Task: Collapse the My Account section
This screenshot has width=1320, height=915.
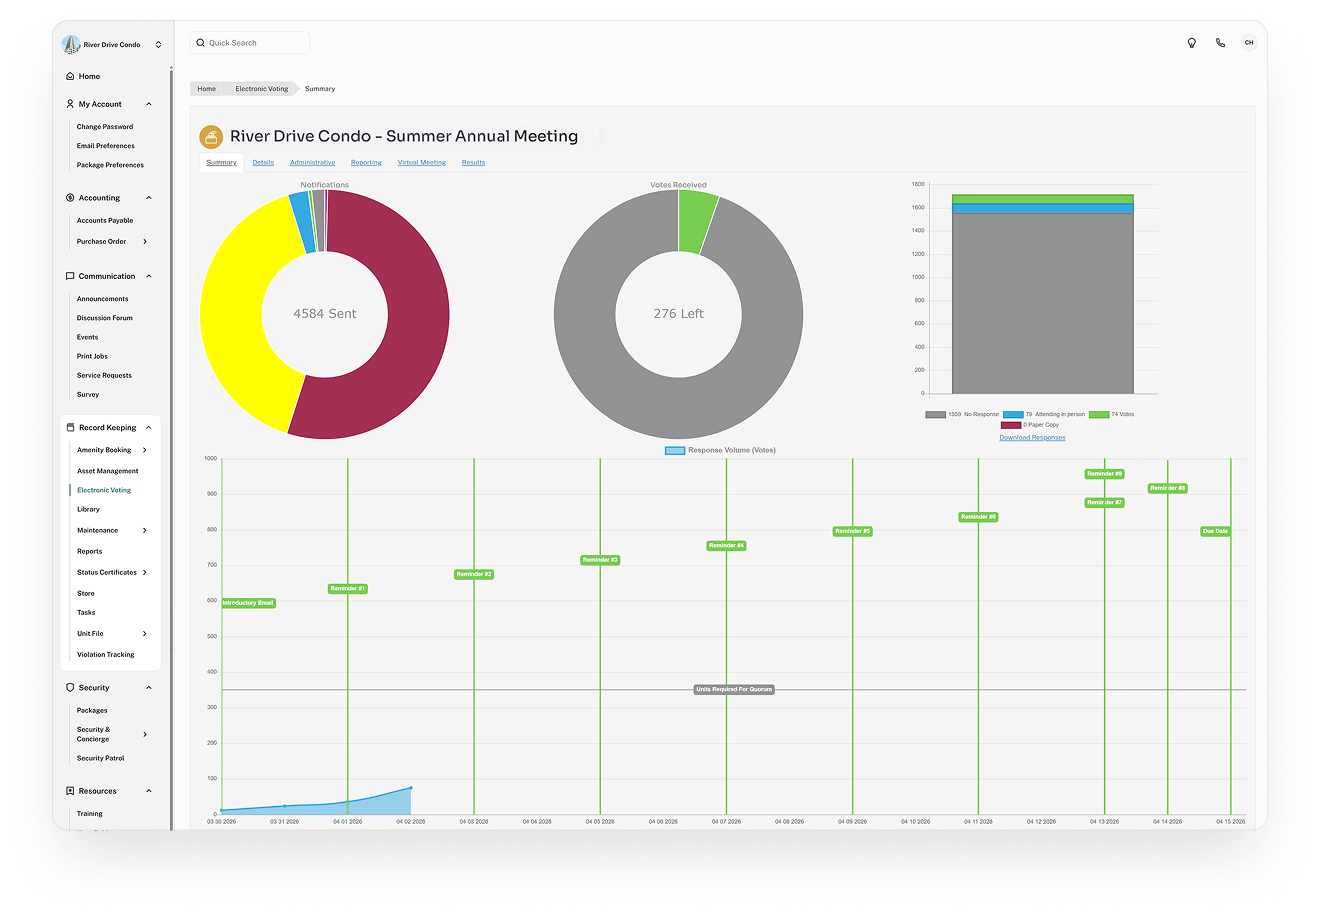Action: coord(149,104)
